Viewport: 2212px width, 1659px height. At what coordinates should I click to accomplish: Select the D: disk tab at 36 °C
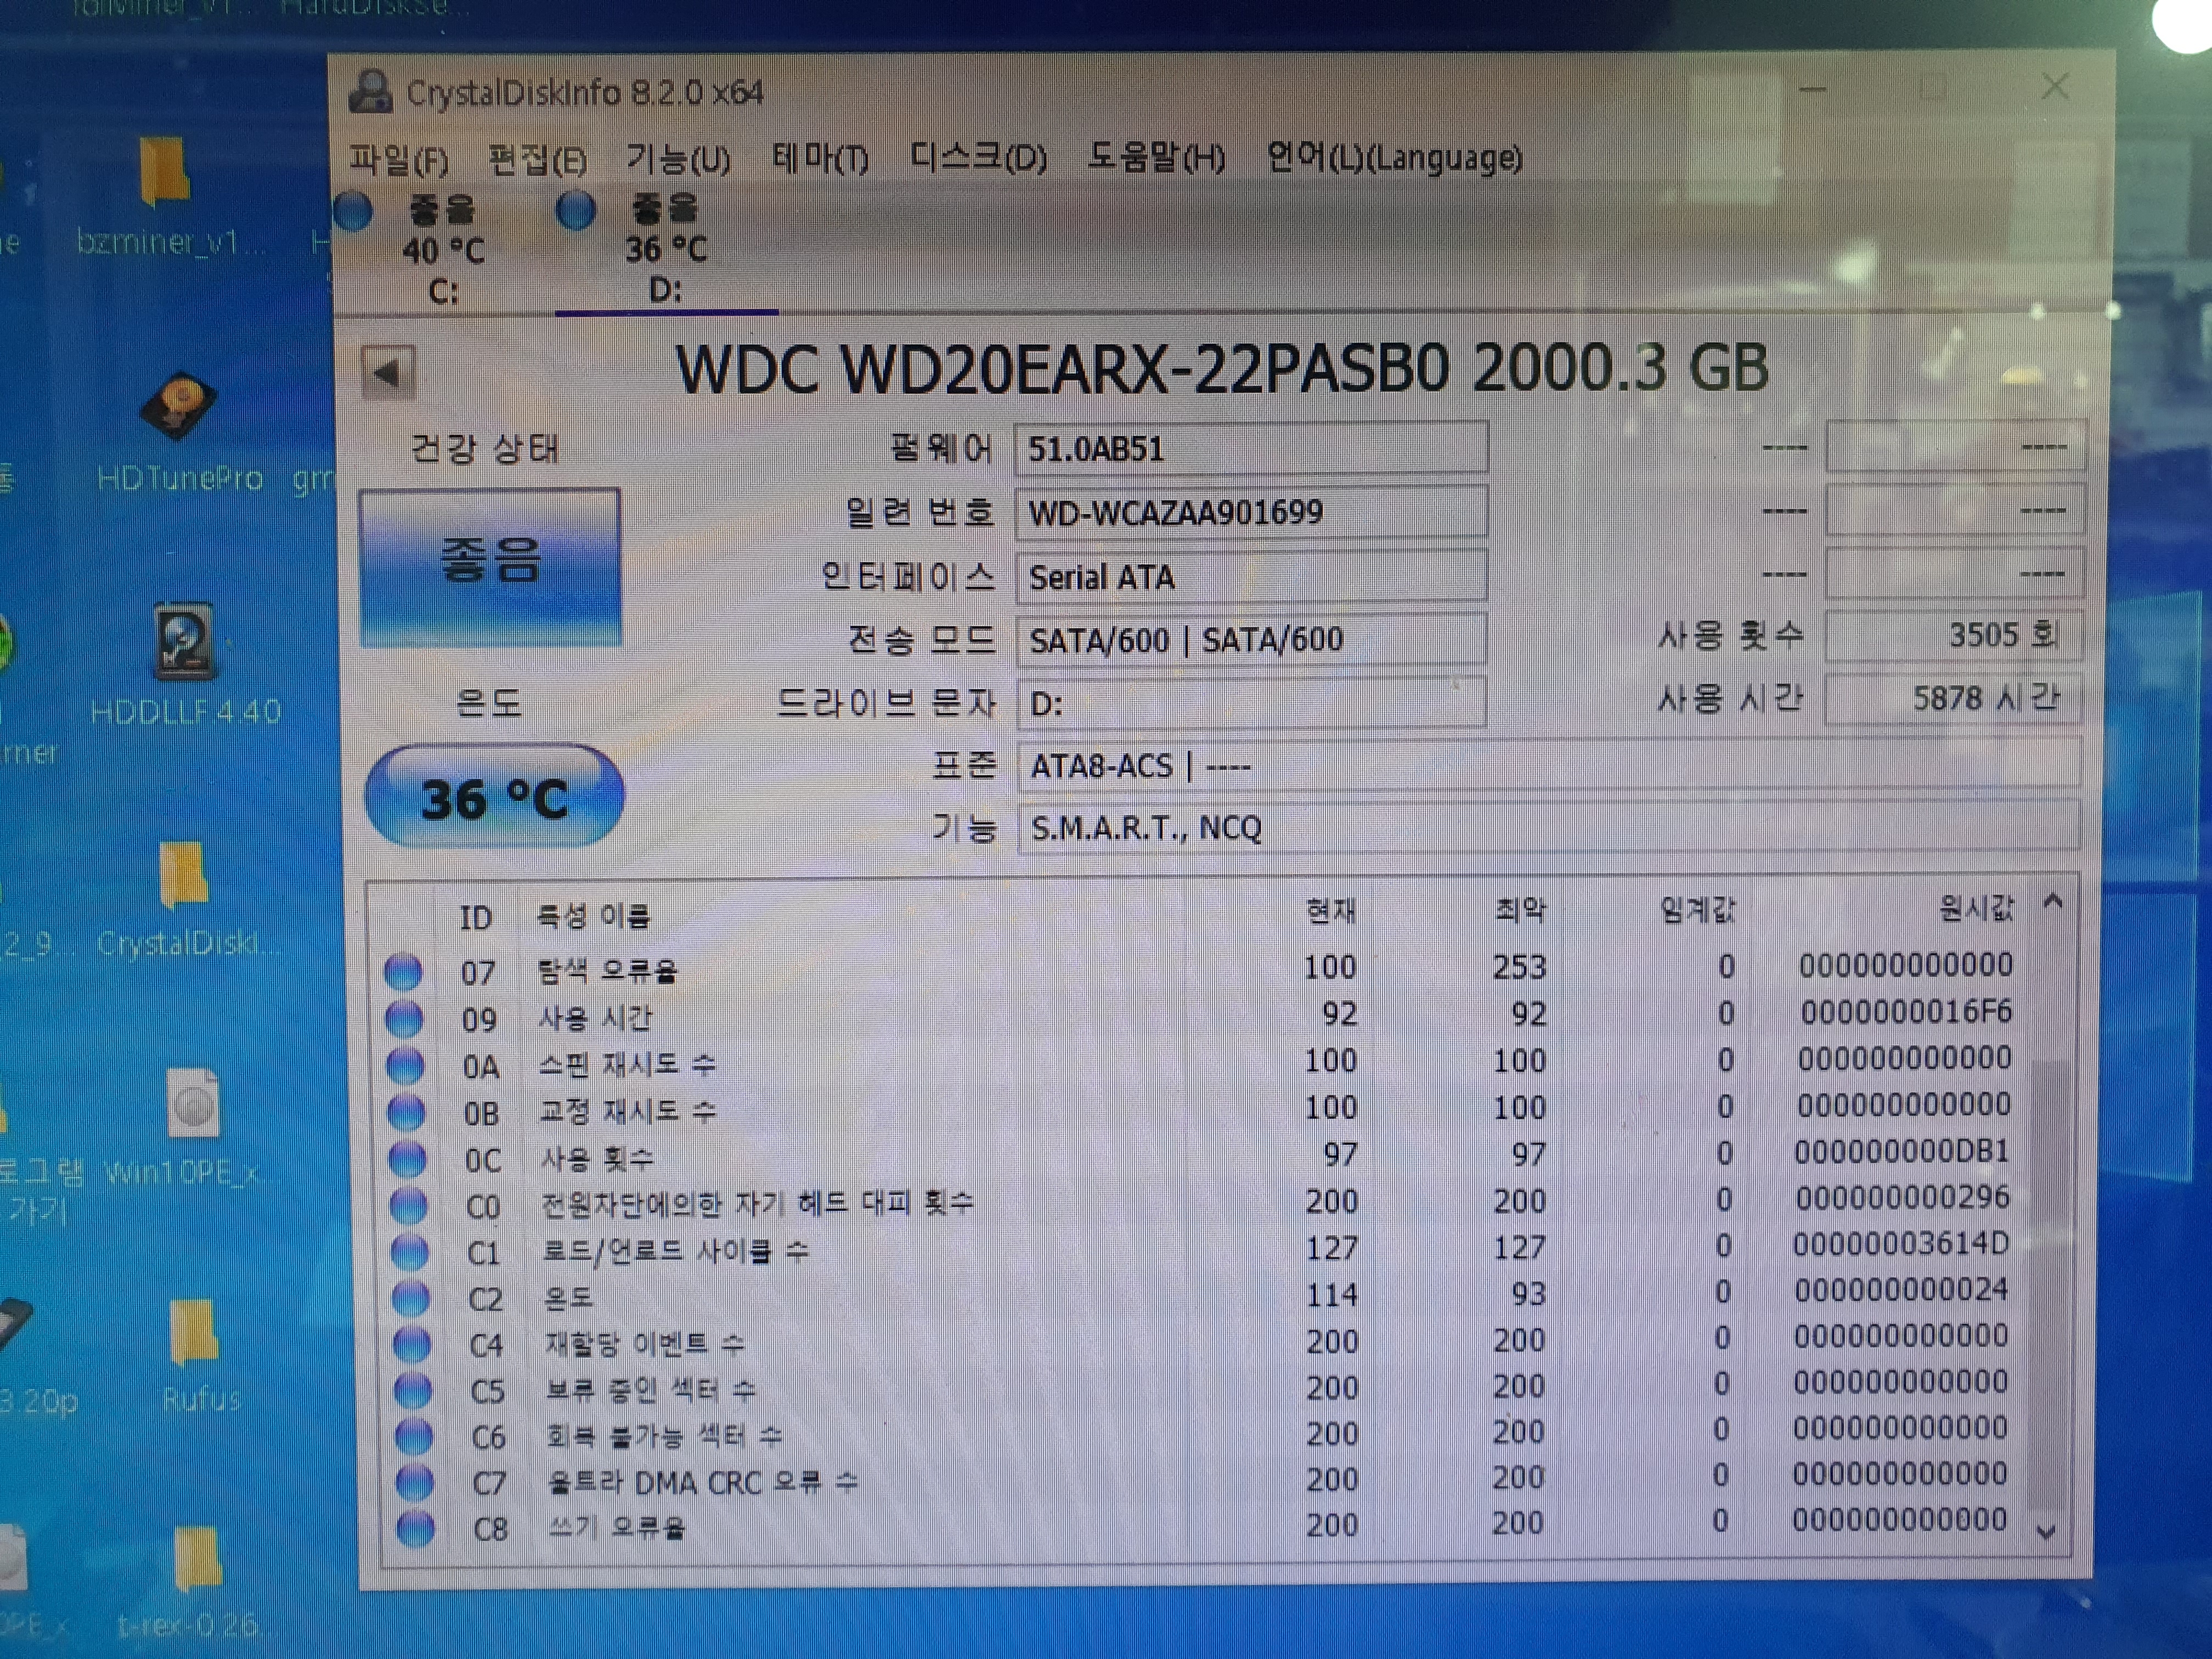click(666, 250)
